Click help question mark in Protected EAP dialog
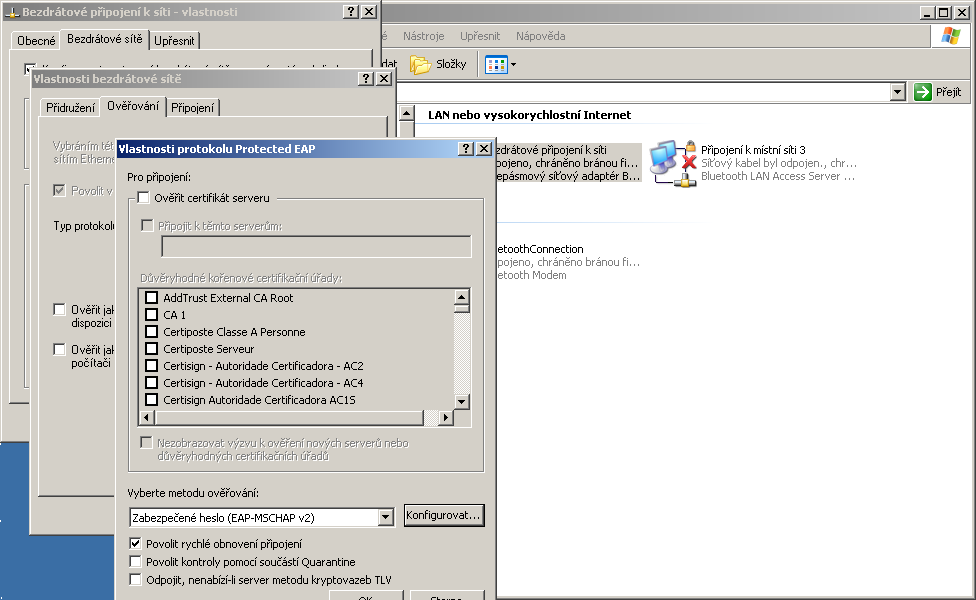Image resolution: width=976 pixels, height=600 pixels. click(x=466, y=149)
